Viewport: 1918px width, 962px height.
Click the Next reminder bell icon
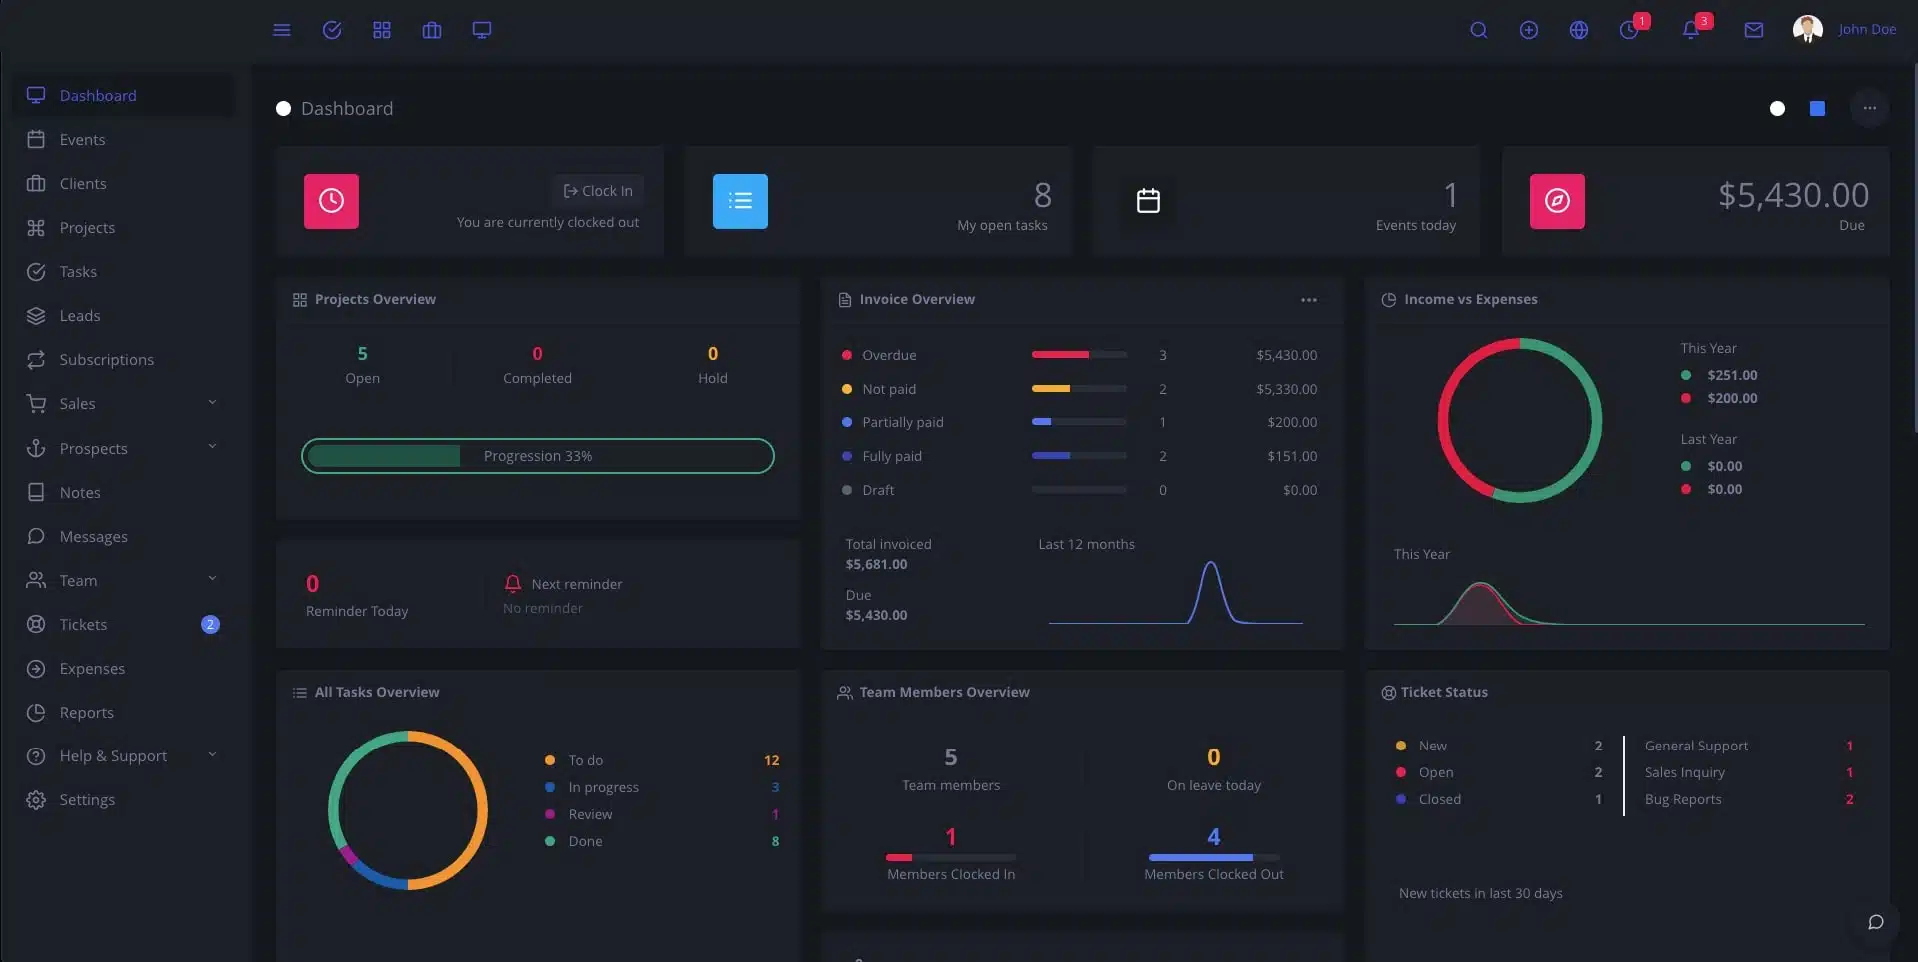[513, 583]
